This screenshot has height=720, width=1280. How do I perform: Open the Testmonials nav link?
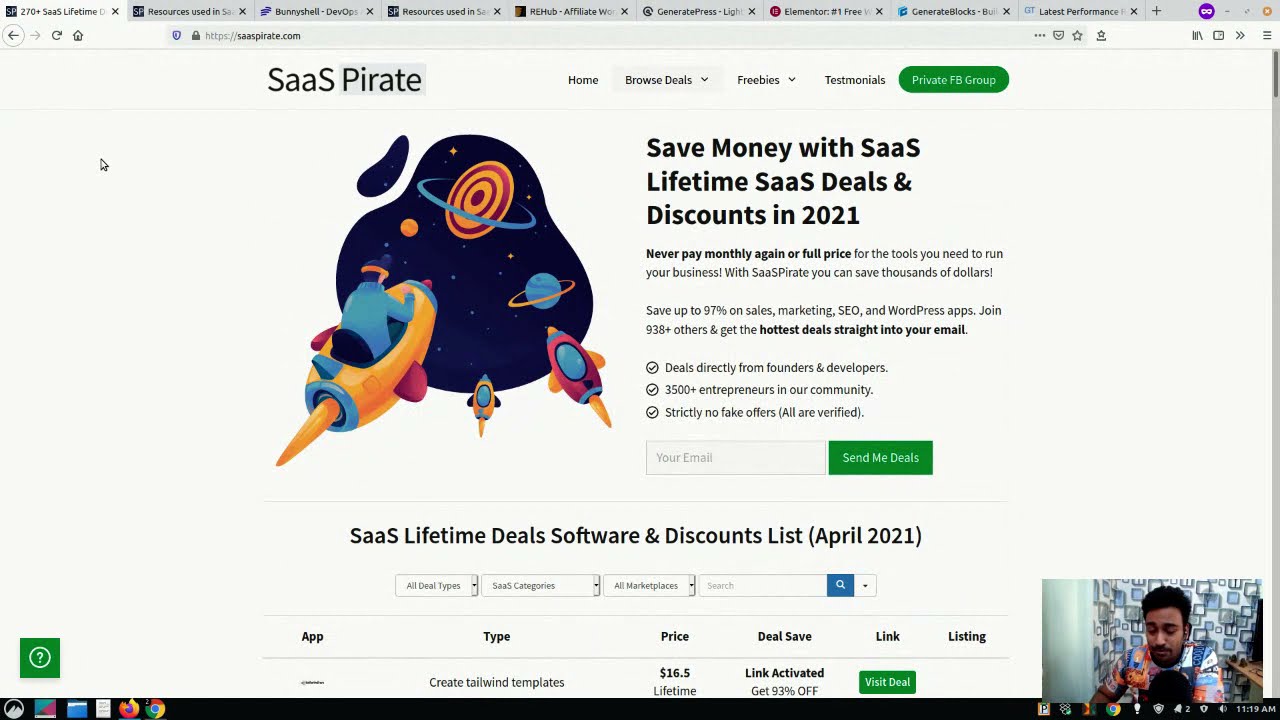tap(854, 80)
